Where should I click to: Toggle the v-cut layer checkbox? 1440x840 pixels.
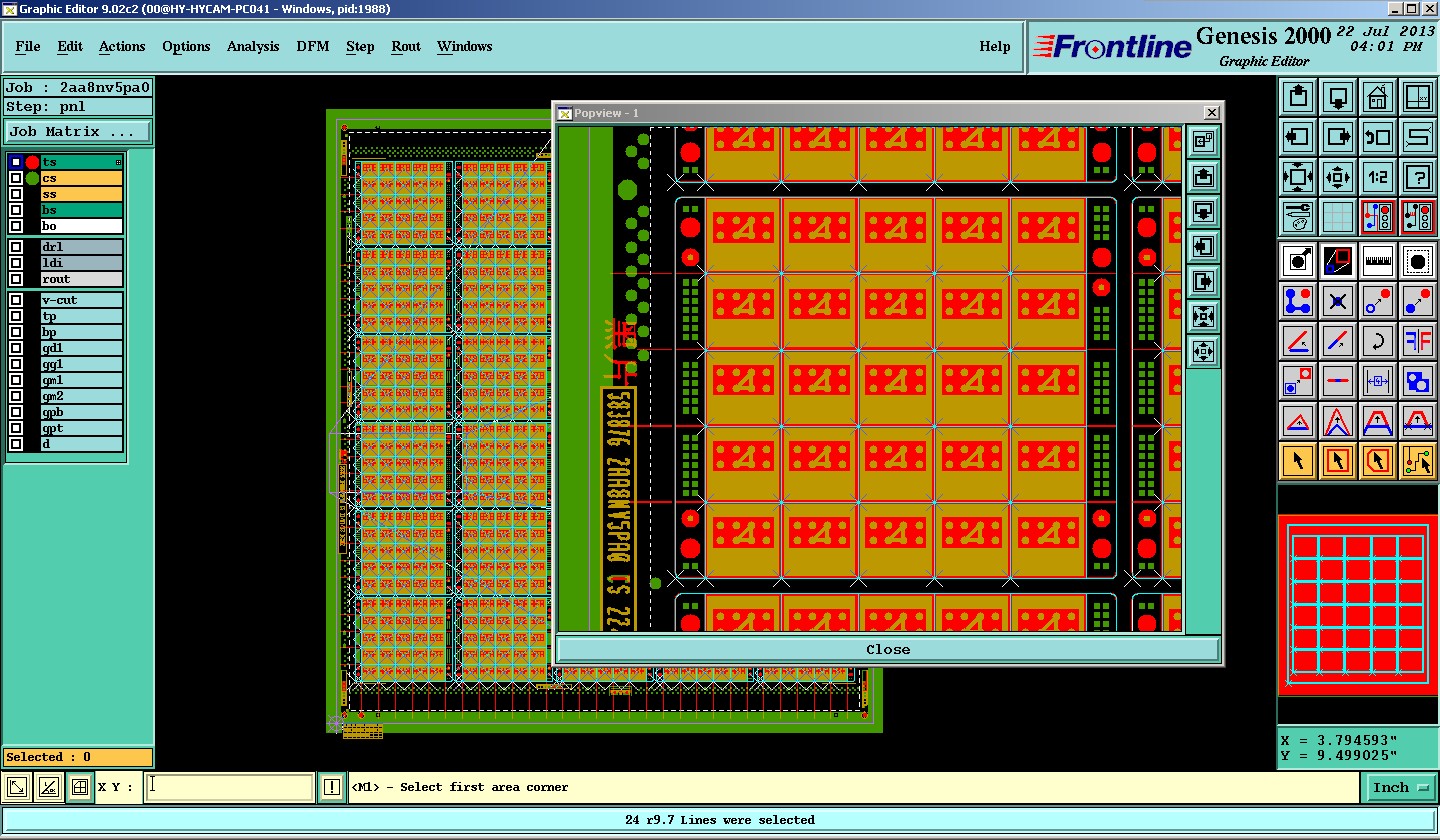[16, 300]
